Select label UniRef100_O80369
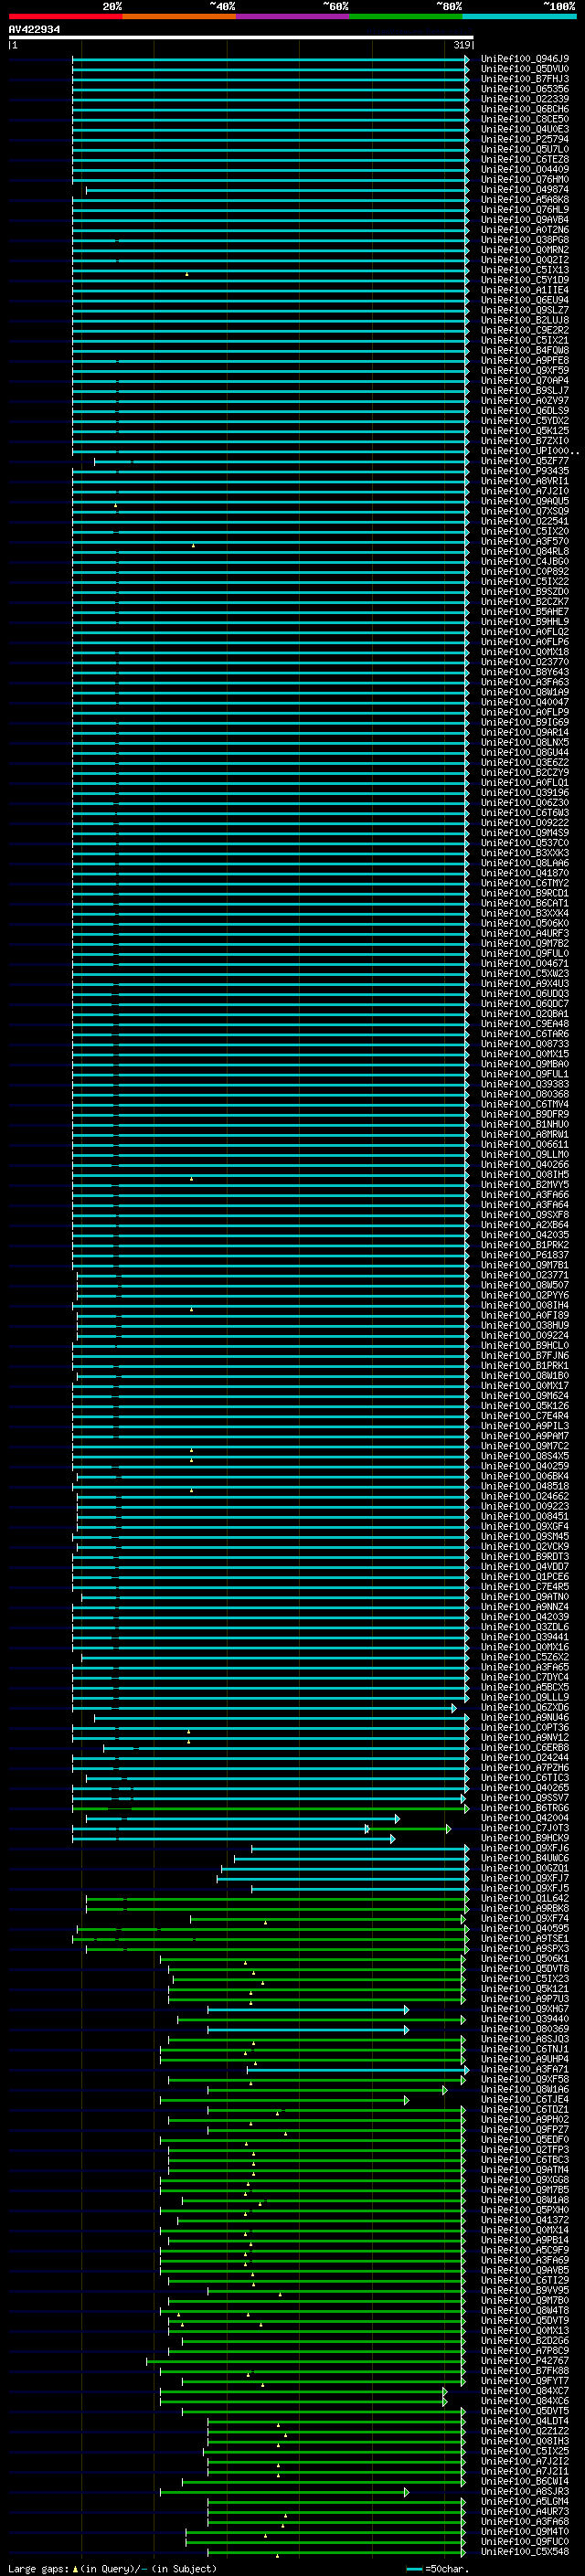585x2576 pixels. click(x=525, y=2029)
